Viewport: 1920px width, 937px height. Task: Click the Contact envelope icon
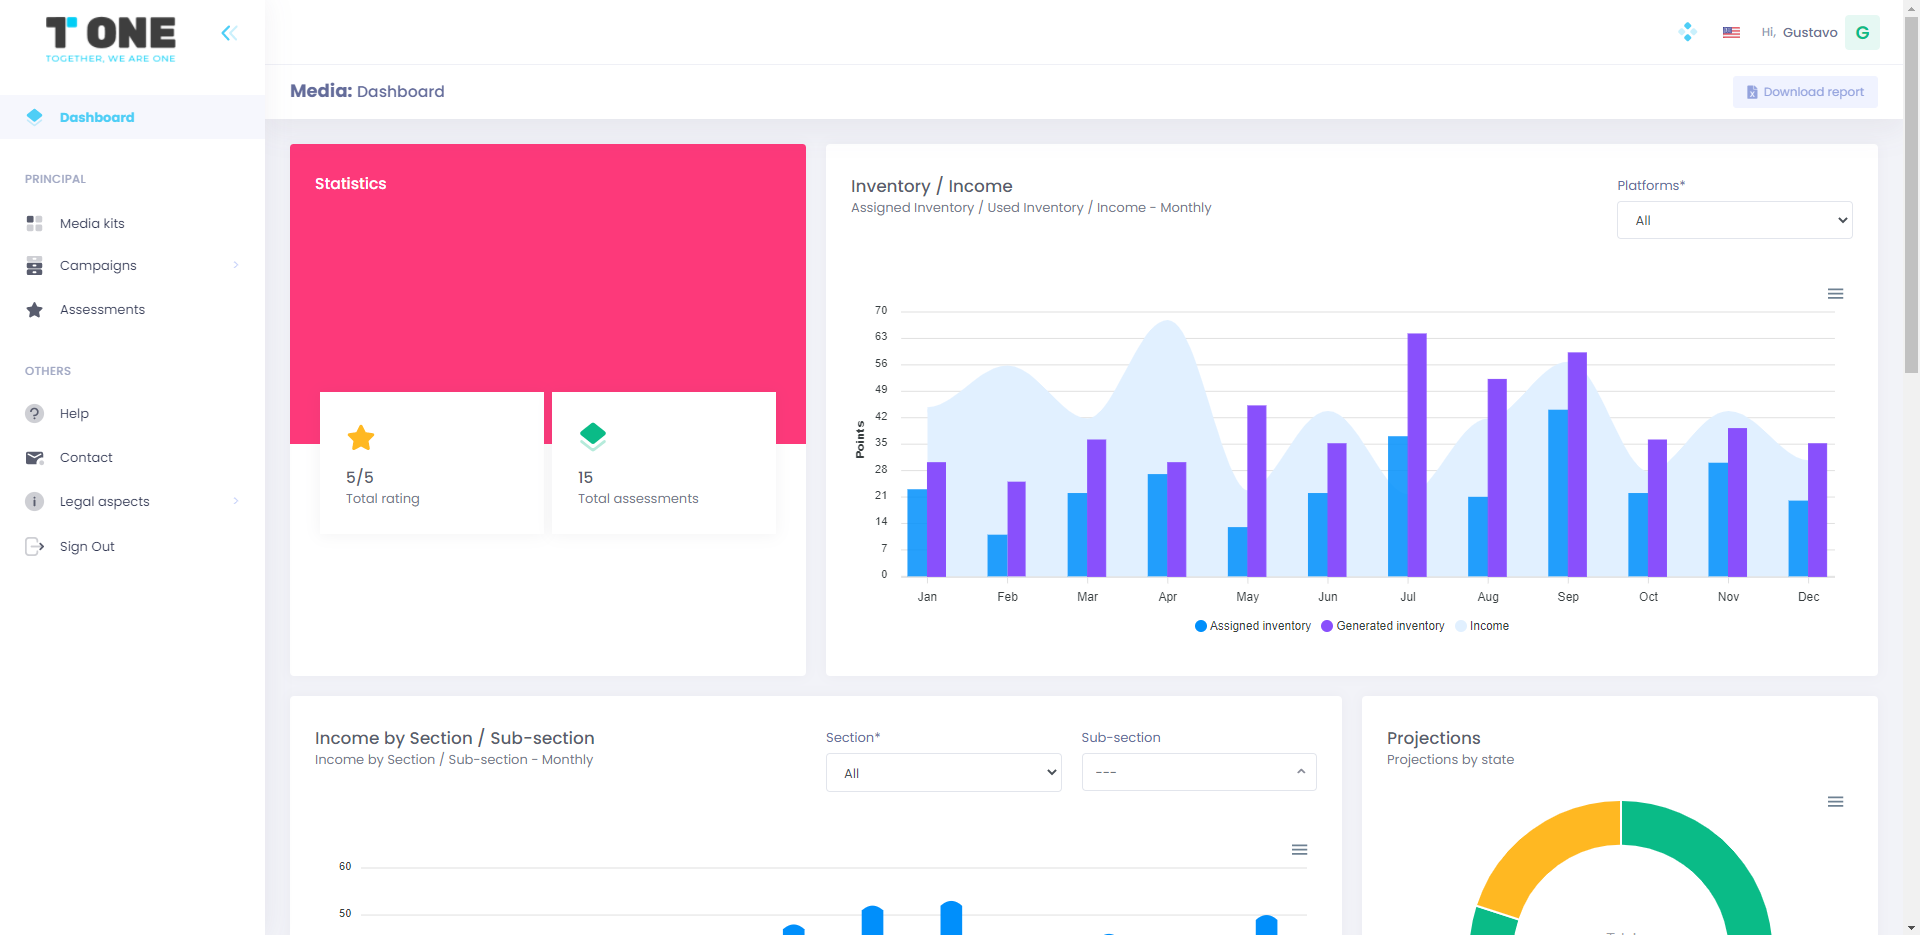(x=35, y=458)
